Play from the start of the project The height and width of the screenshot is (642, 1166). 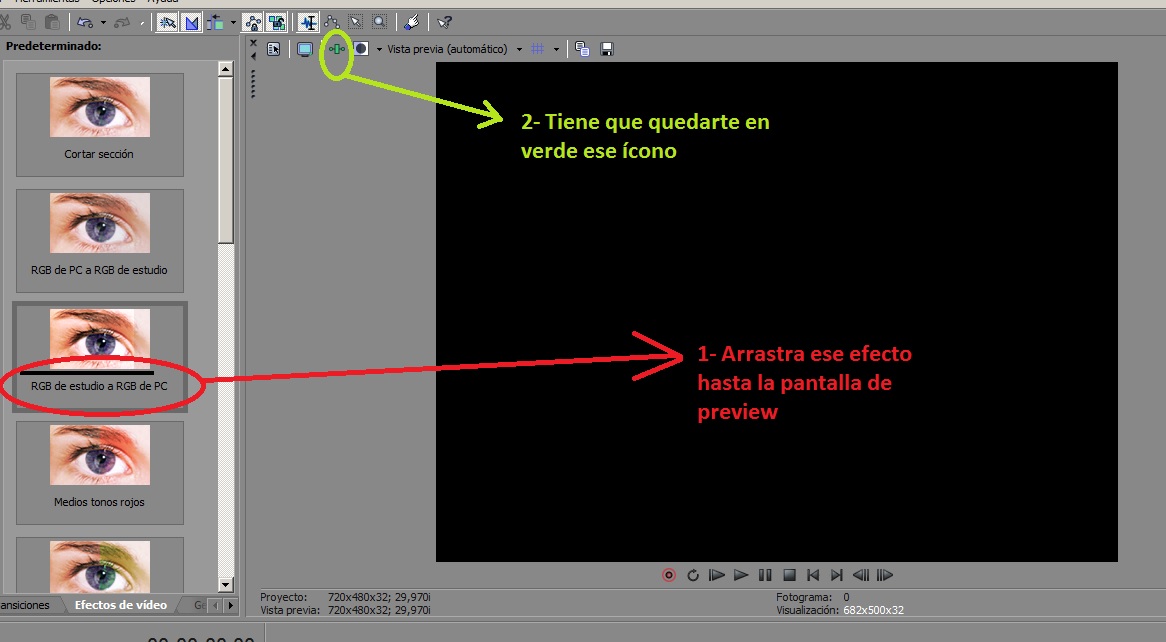pyautogui.click(x=716, y=575)
